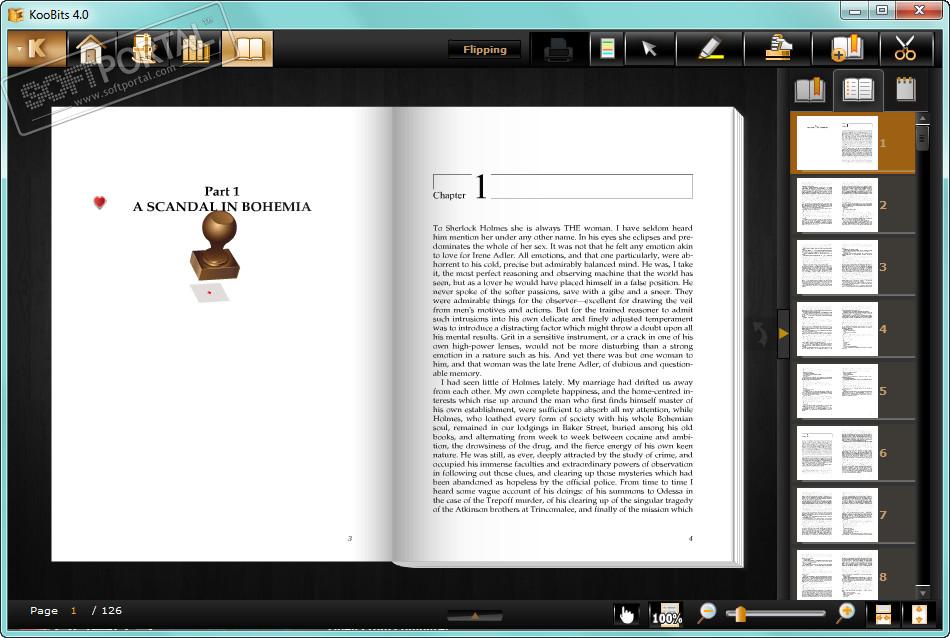950x638 pixels.
Task: Switch to the notepad side tab
Action: tap(905, 90)
